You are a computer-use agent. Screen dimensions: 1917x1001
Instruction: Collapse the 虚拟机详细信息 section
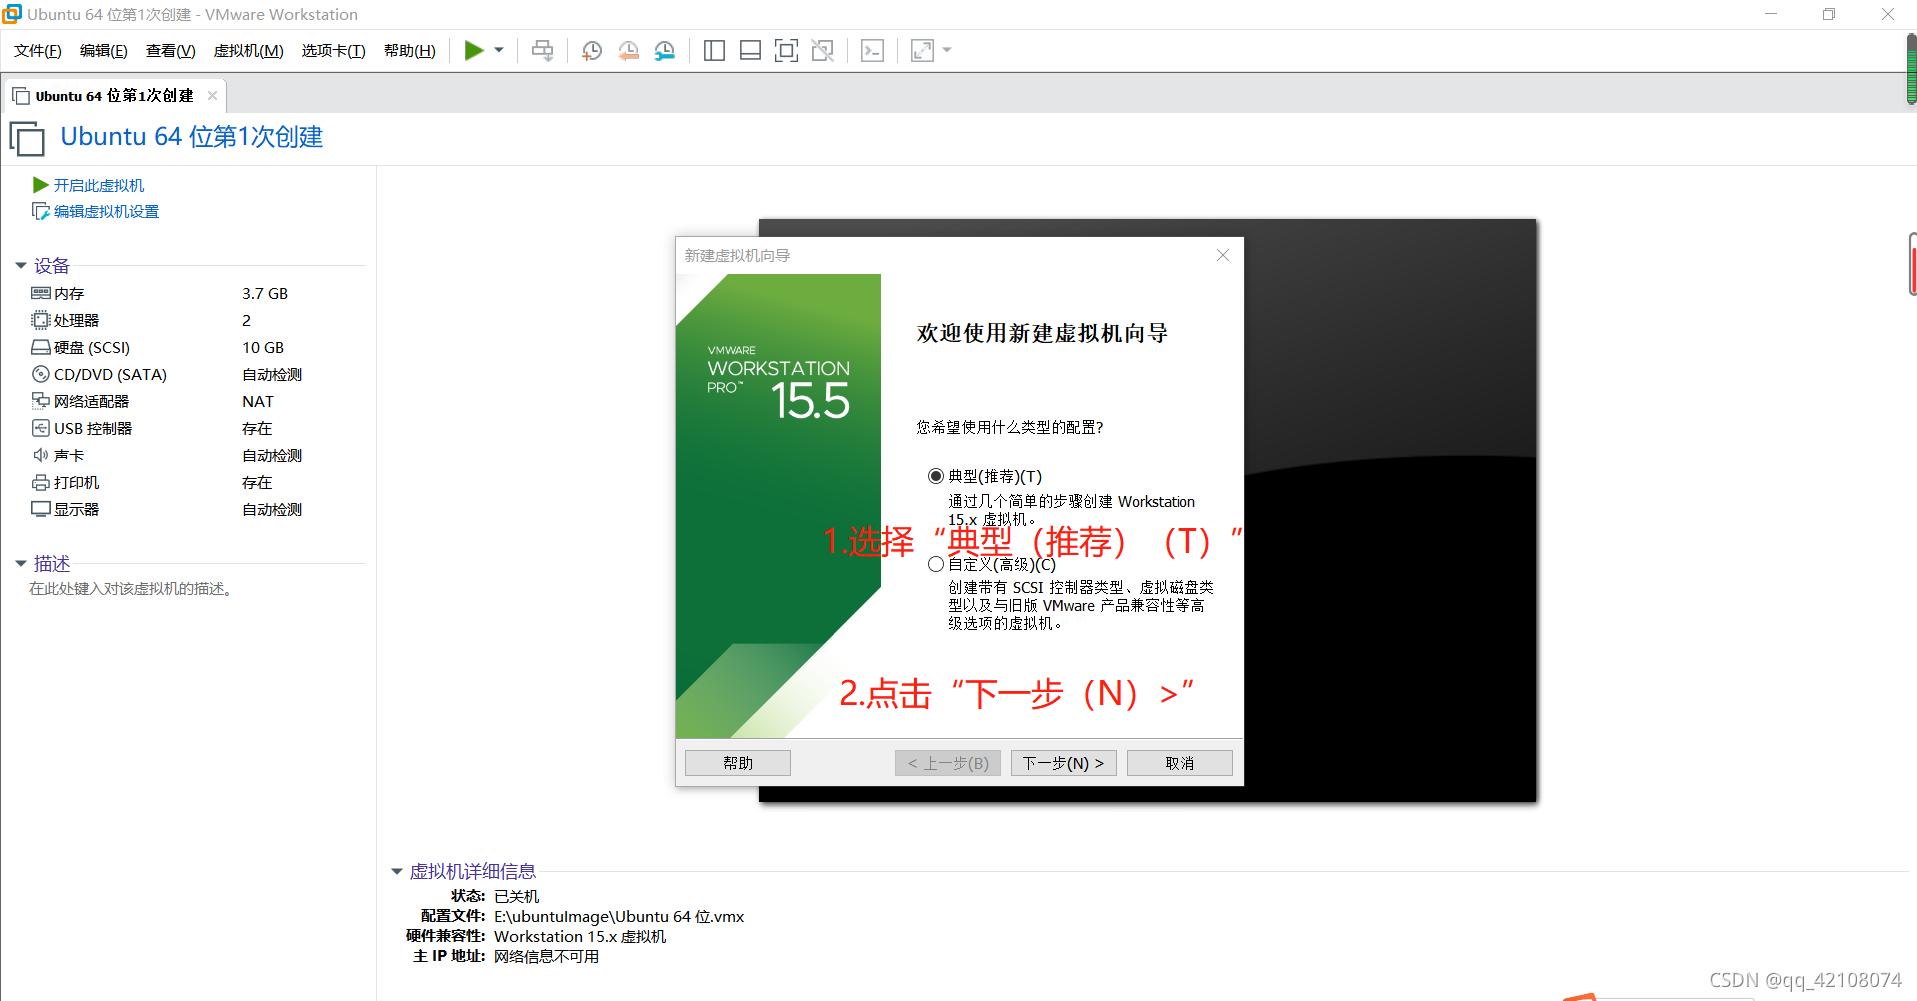(396, 872)
